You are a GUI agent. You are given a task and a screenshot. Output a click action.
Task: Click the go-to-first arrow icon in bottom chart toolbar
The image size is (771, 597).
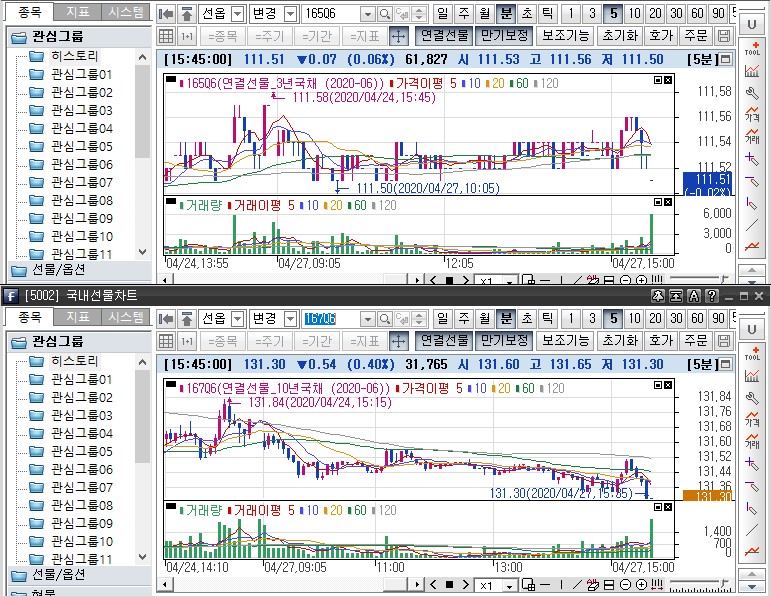point(167,319)
